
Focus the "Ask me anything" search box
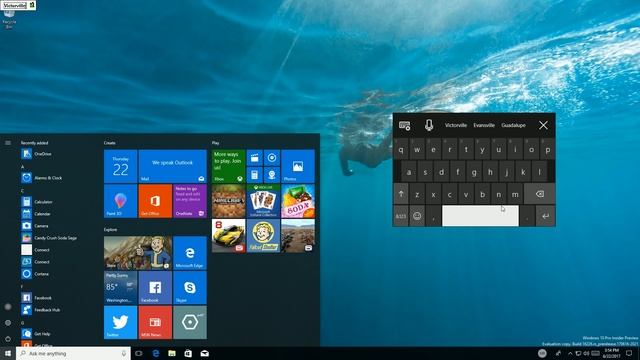tap(73, 353)
